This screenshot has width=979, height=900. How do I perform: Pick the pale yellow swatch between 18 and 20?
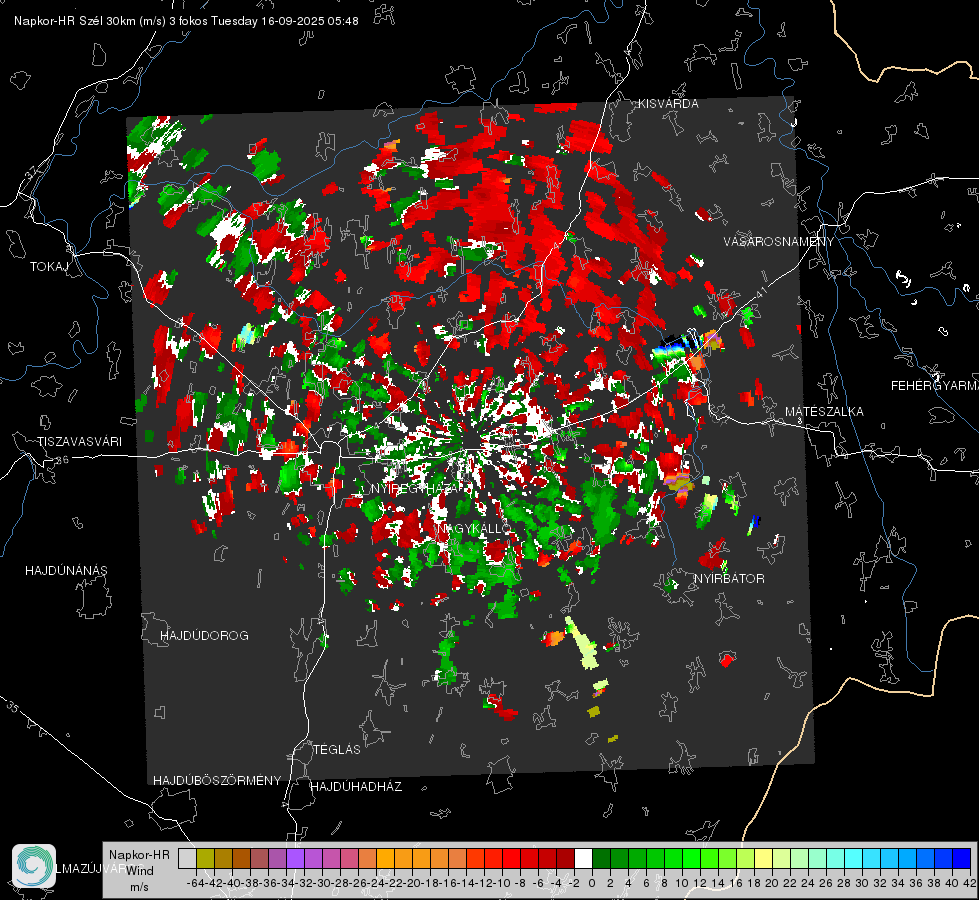click(x=764, y=858)
